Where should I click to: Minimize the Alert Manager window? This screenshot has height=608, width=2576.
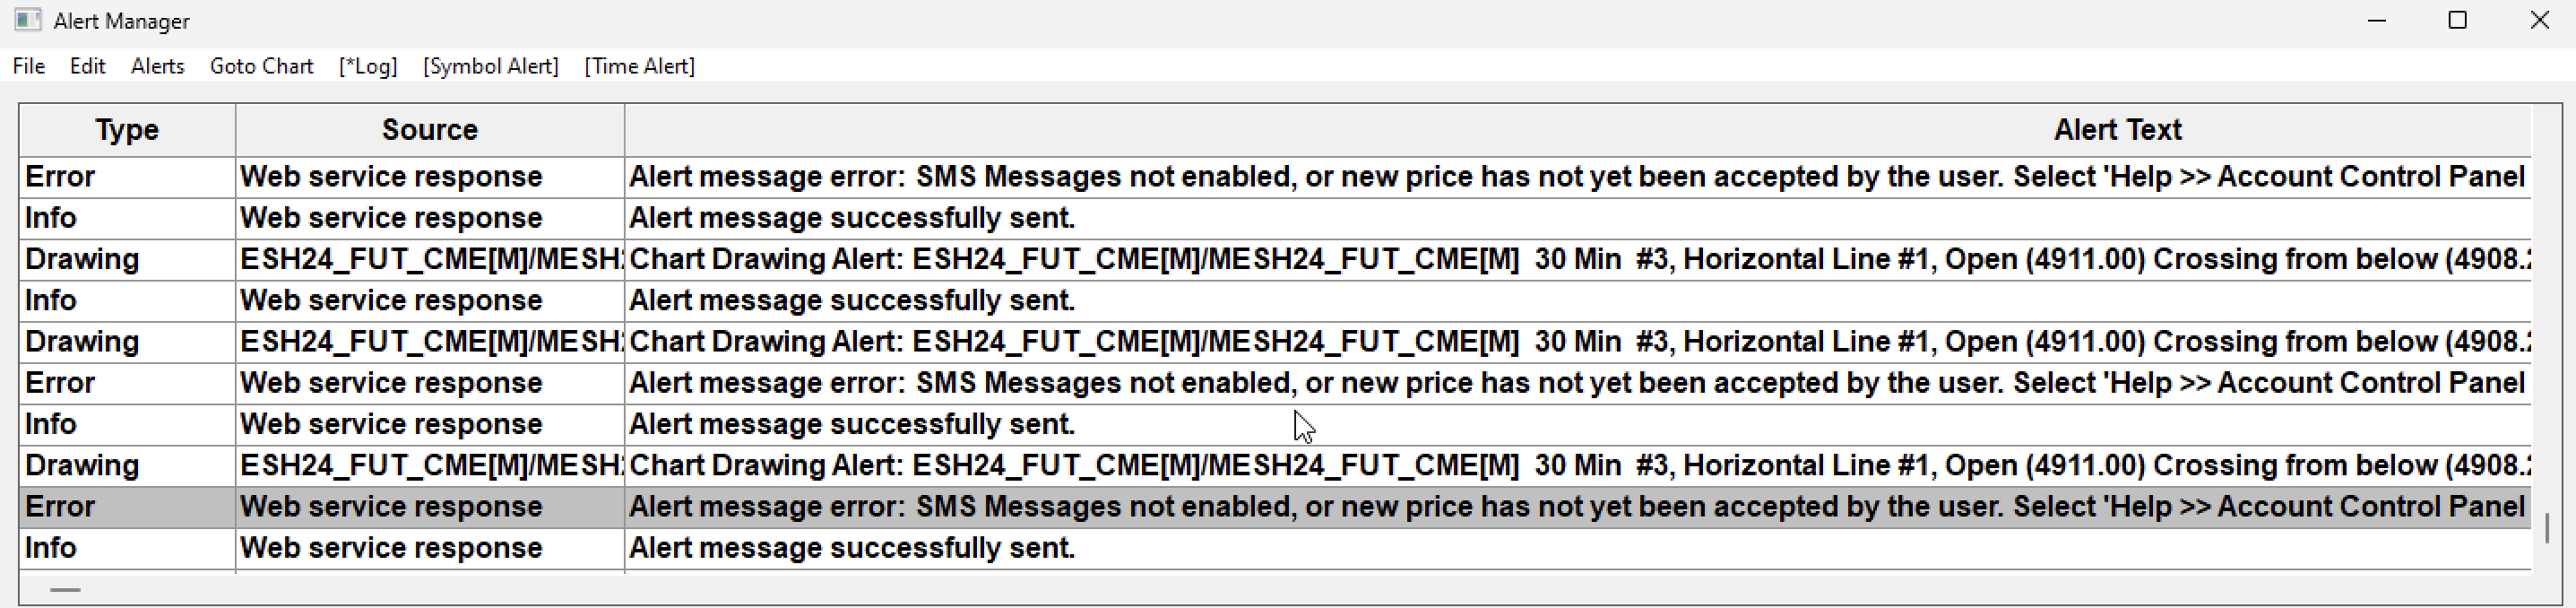pyautogui.click(x=2377, y=20)
